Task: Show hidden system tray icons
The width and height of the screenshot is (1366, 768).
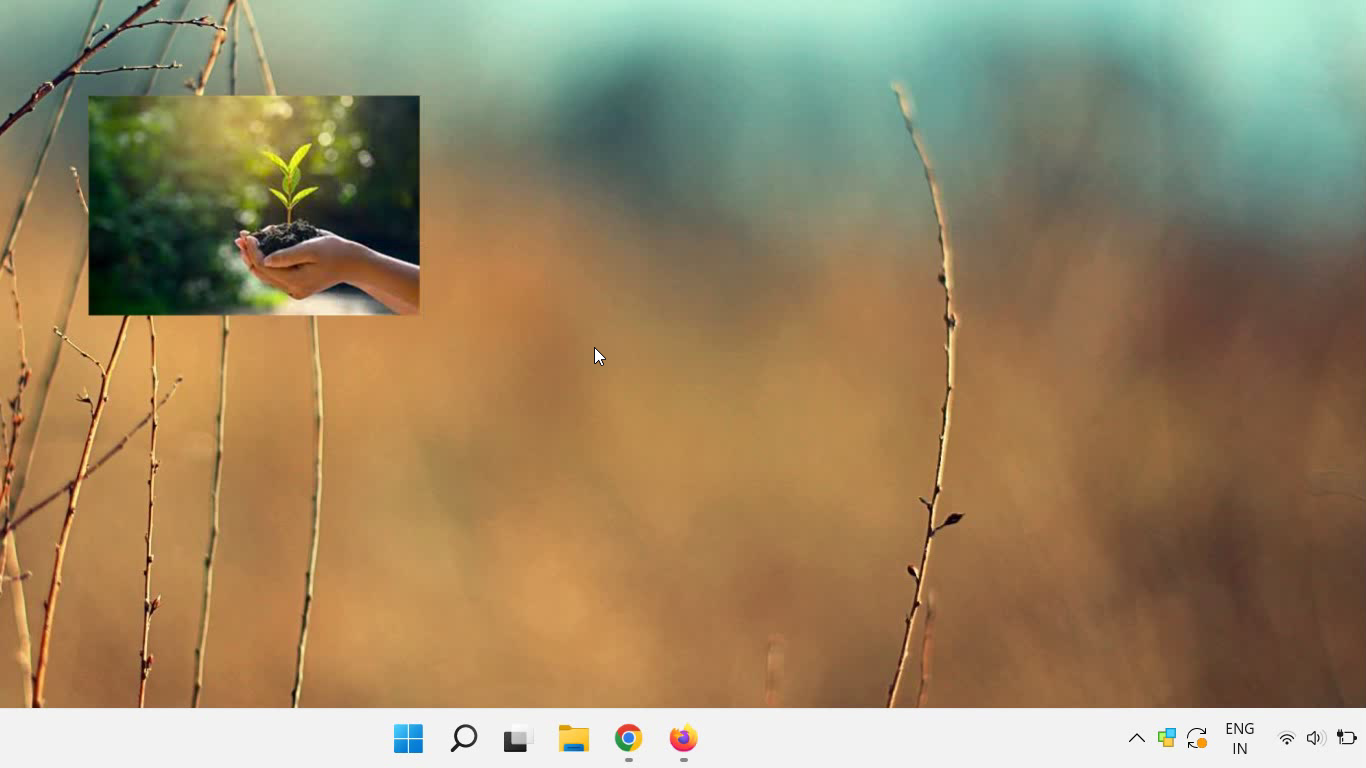Action: pos(1137,739)
